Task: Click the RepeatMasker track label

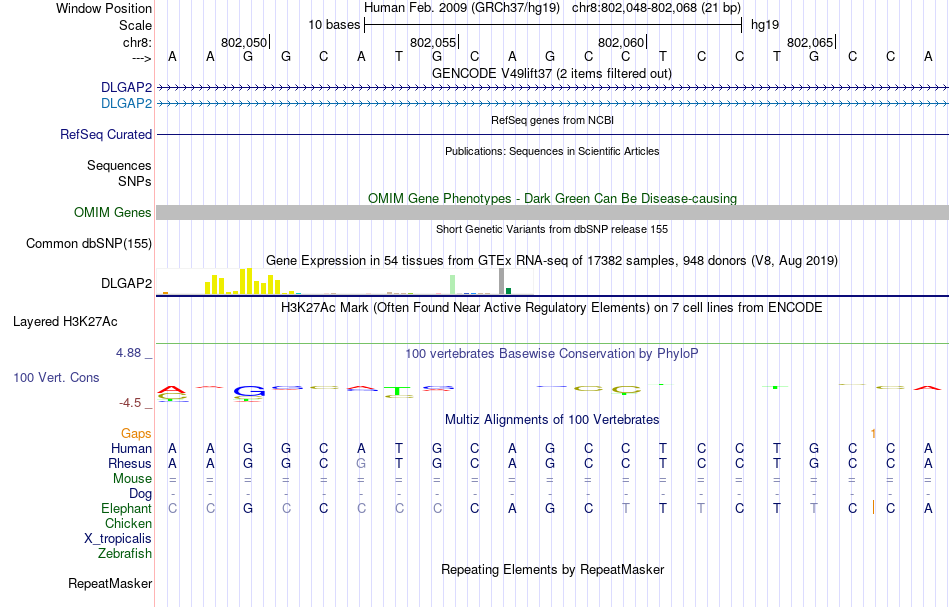Action: [x=110, y=584]
